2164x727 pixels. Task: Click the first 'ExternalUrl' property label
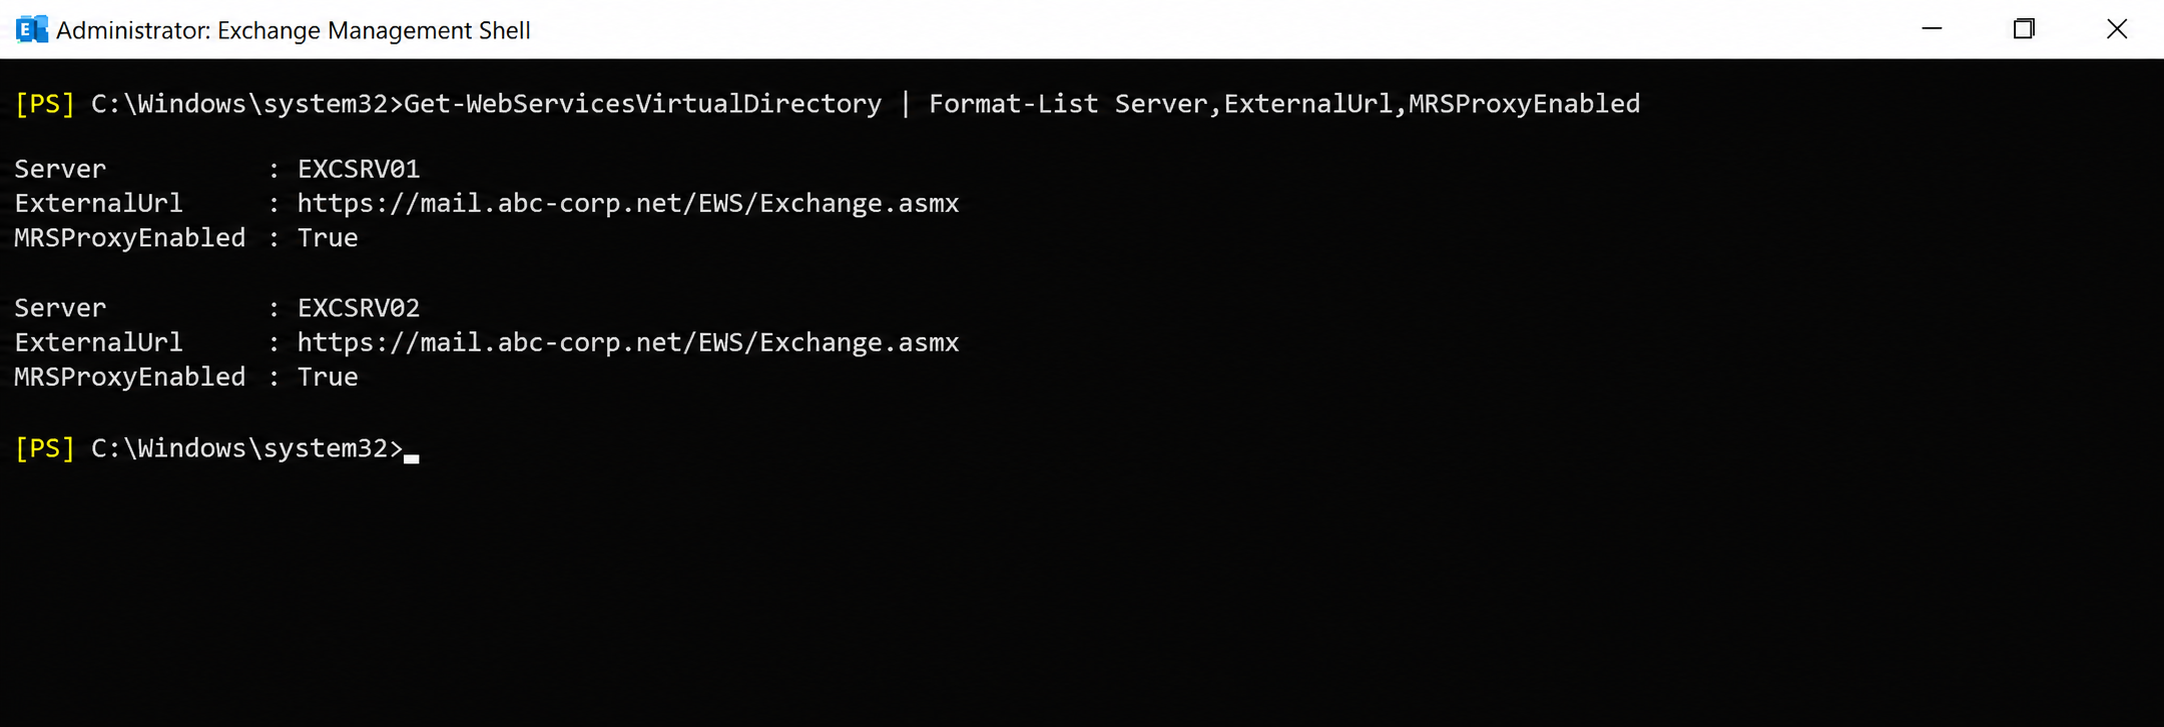tap(99, 204)
